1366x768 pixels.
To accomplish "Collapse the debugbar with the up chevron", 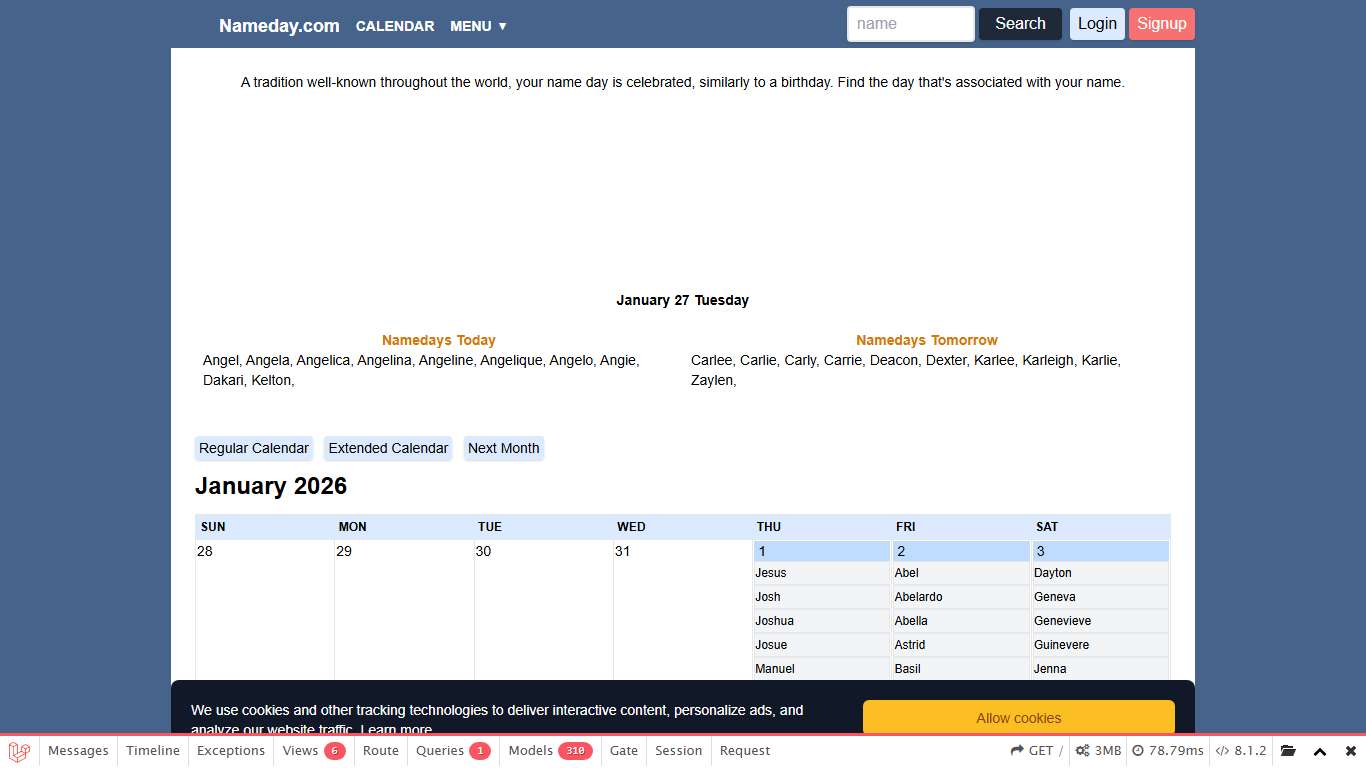I will click(1320, 751).
